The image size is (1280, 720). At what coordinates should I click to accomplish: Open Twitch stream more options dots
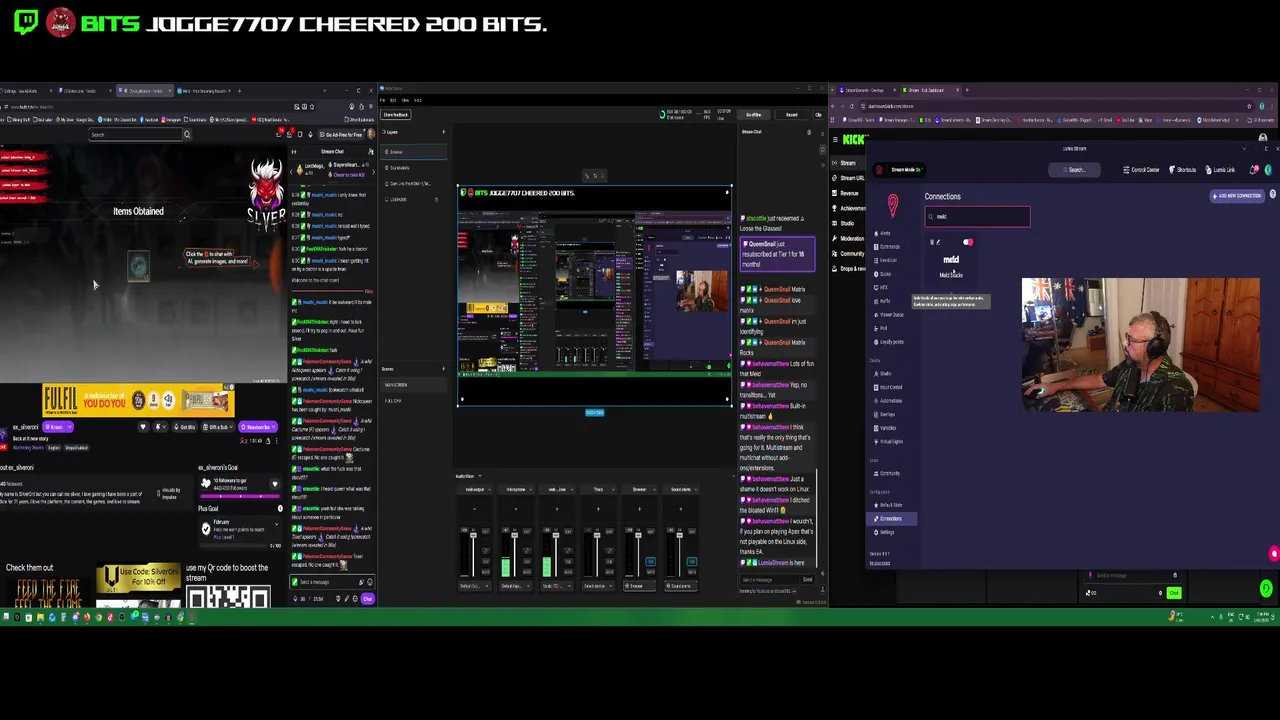tap(277, 441)
